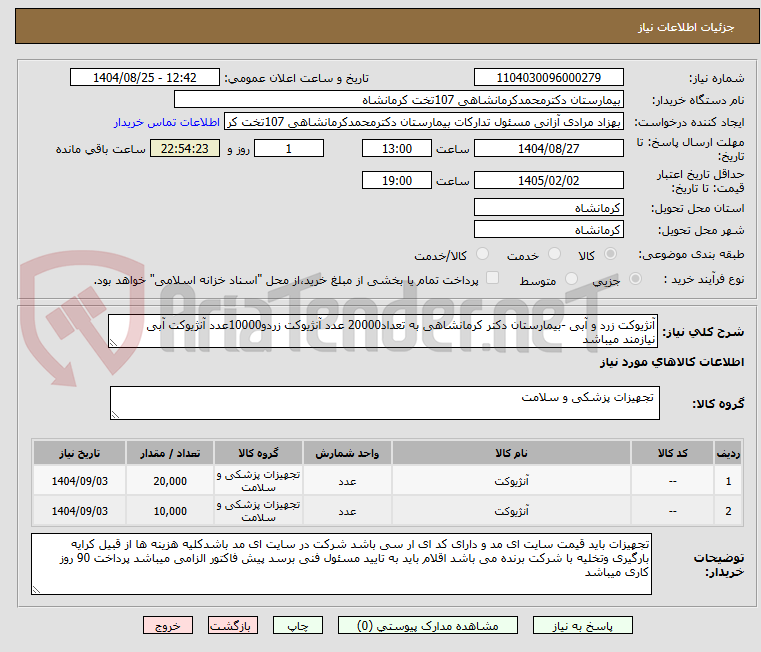This screenshot has height=652, width=761.
Task: Click goods group cell in row 1
Action: 258,481
